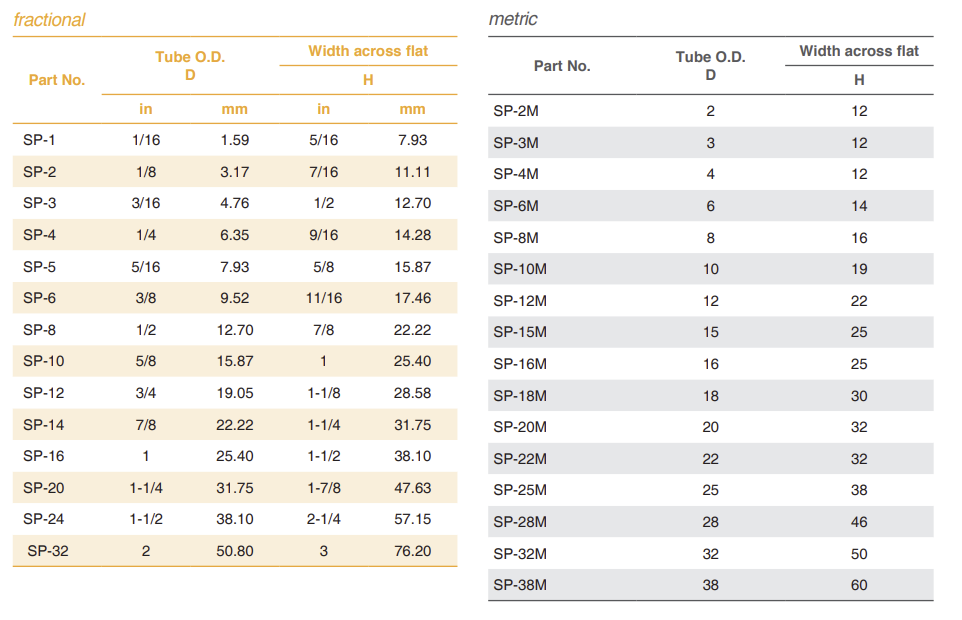The height and width of the screenshot is (620, 962).
Task: Select the SP-2M part number
Action: [516, 111]
